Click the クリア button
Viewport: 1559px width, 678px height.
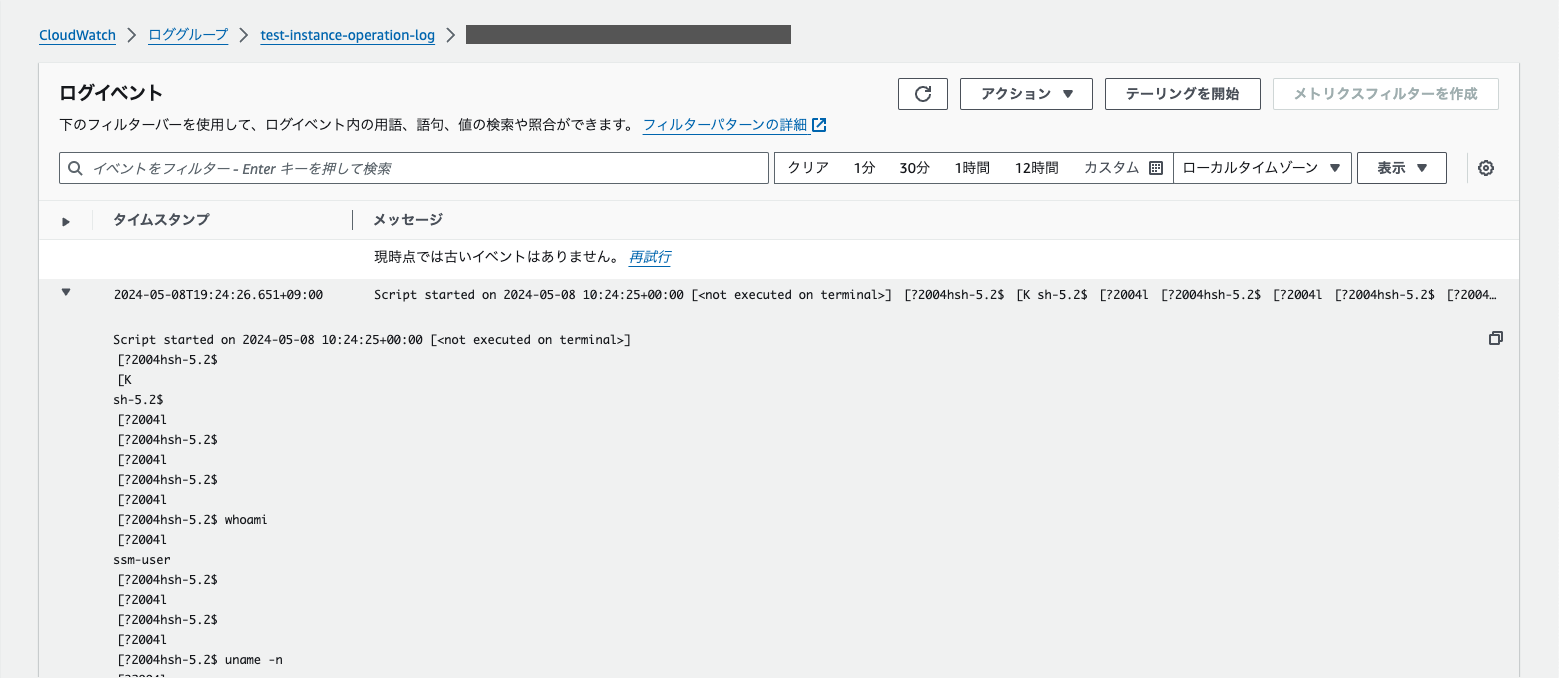tap(806, 167)
